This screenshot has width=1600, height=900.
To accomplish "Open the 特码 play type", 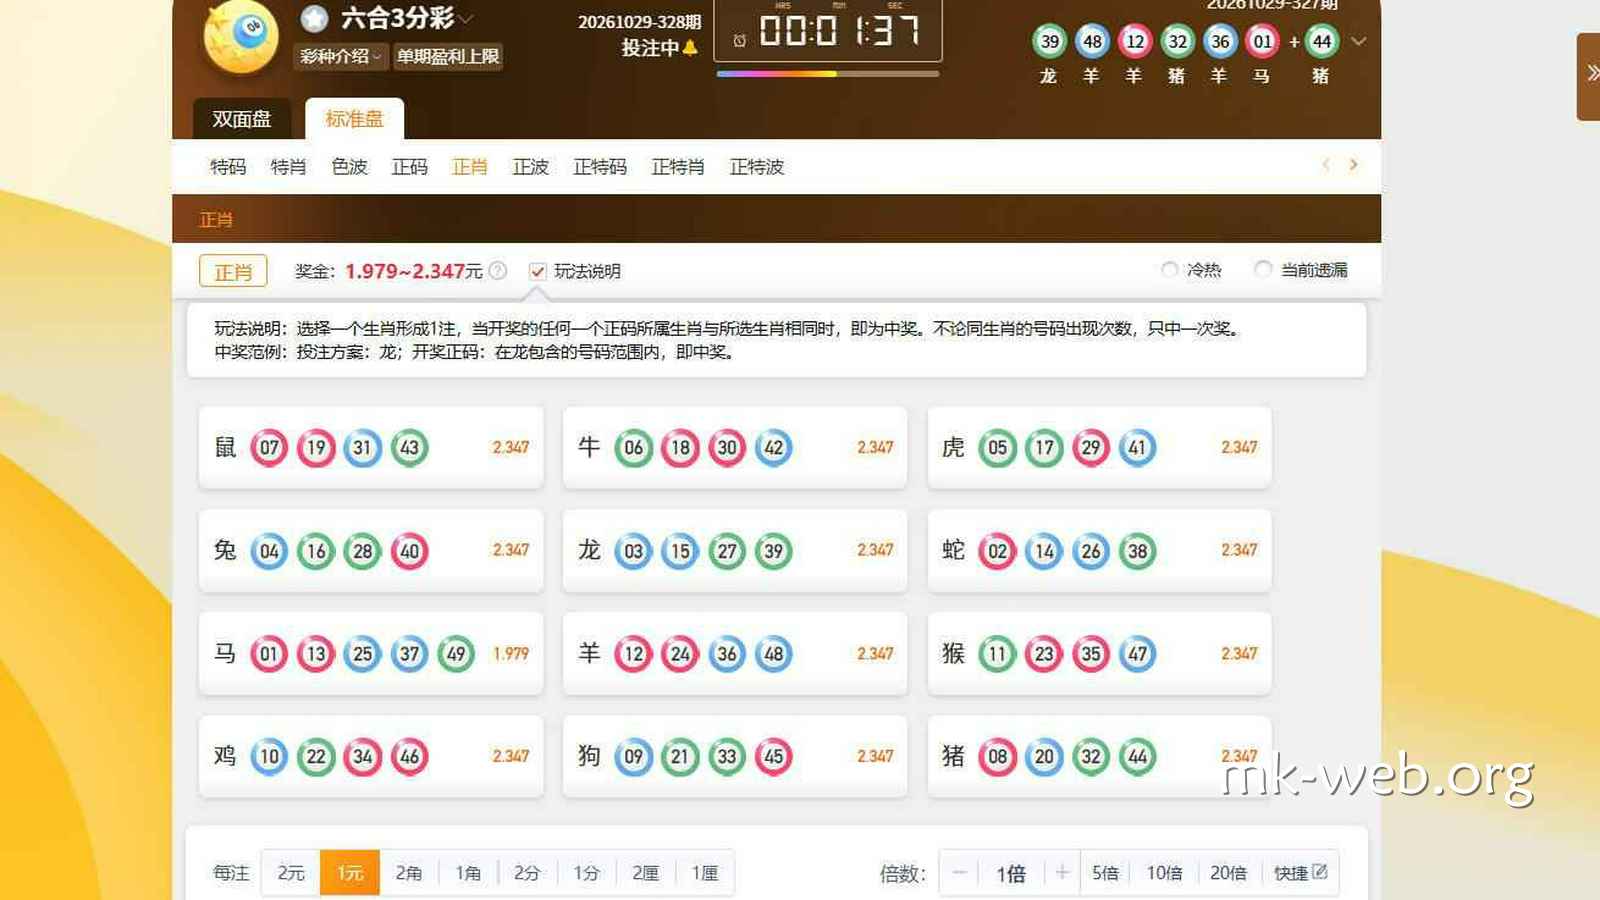I will [228, 167].
